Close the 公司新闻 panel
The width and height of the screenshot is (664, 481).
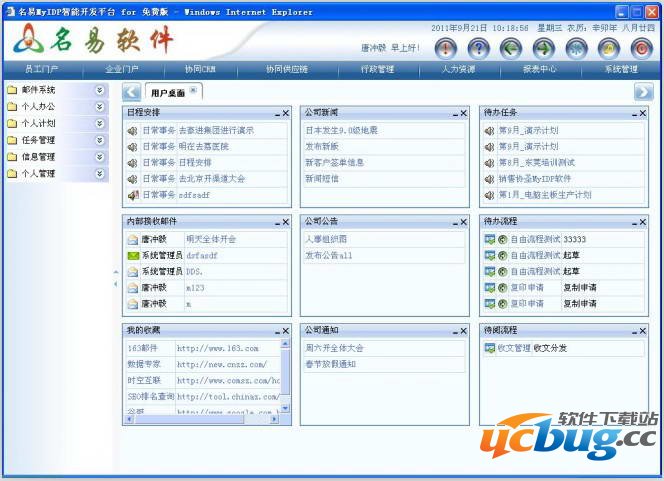[x=463, y=113]
